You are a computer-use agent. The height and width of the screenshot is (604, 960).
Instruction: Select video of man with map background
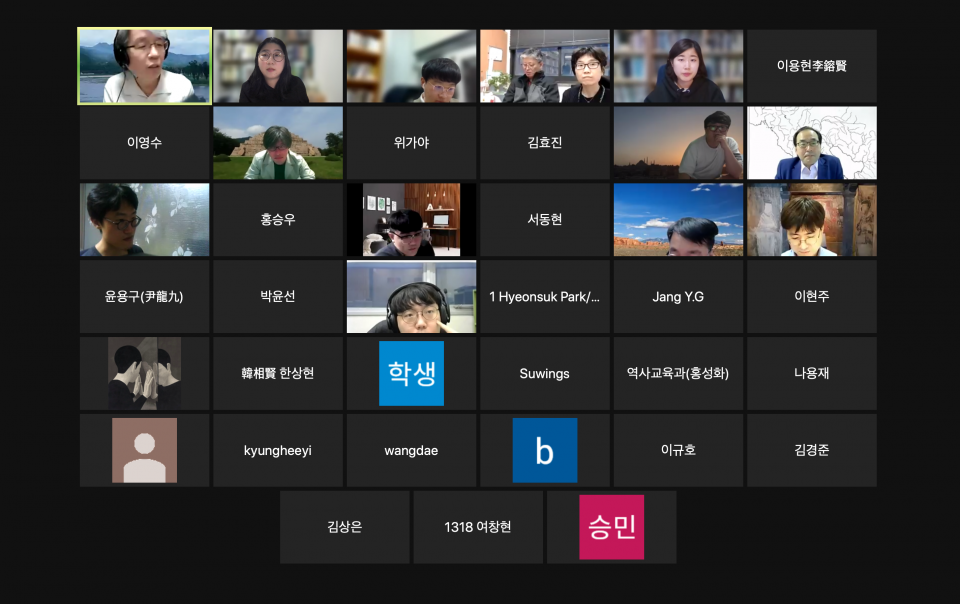coord(812,143)
